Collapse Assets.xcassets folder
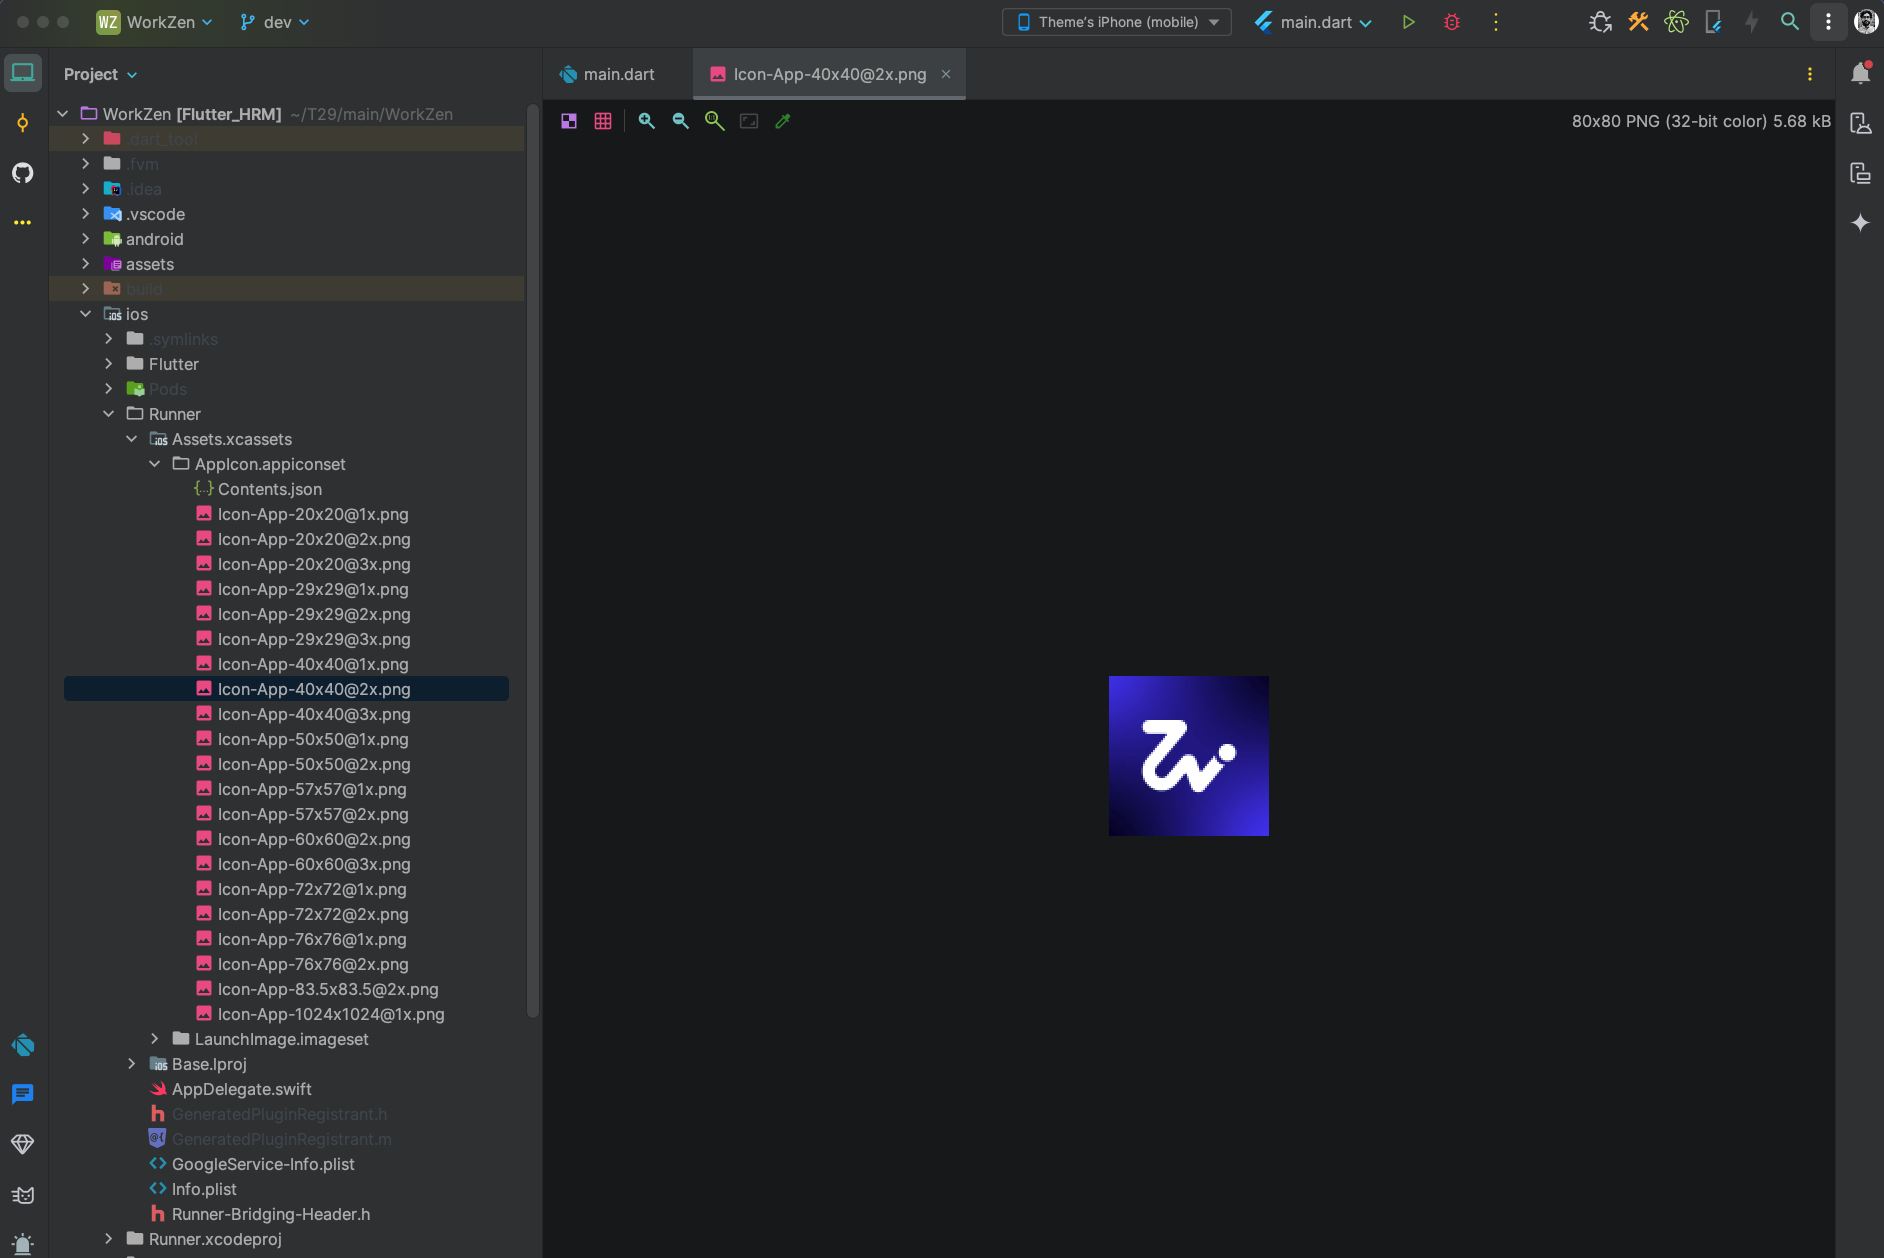Viewport: 1884px width, 1258px height. point(132,439)
